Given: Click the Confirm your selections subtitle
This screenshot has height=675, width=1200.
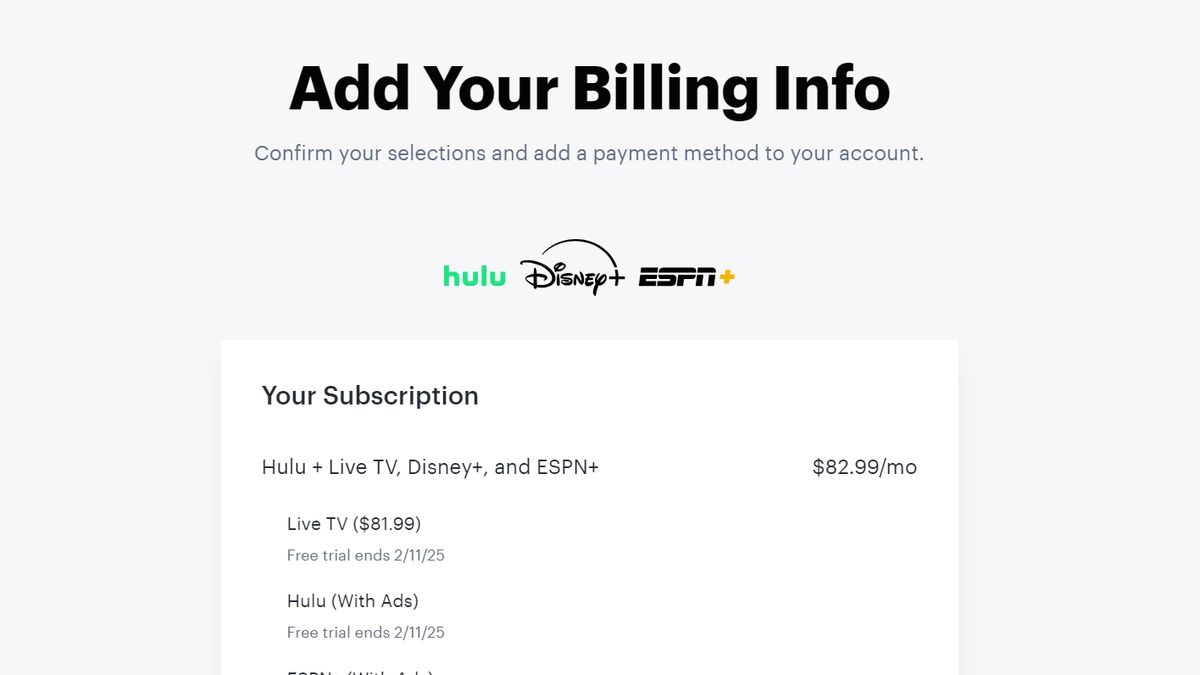Looking at the screenshot, I should pos(589,154).
